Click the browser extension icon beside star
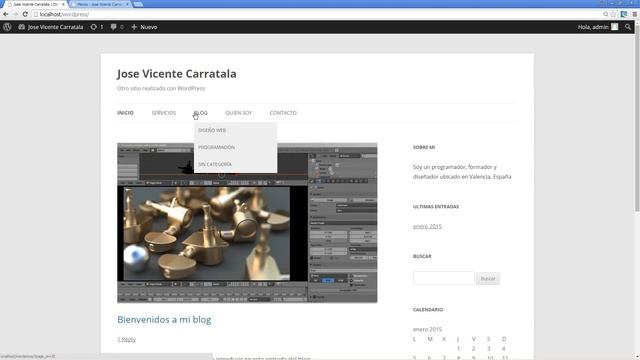The height and width of the screenshot is (360, 640). click(x=624, y=14)
